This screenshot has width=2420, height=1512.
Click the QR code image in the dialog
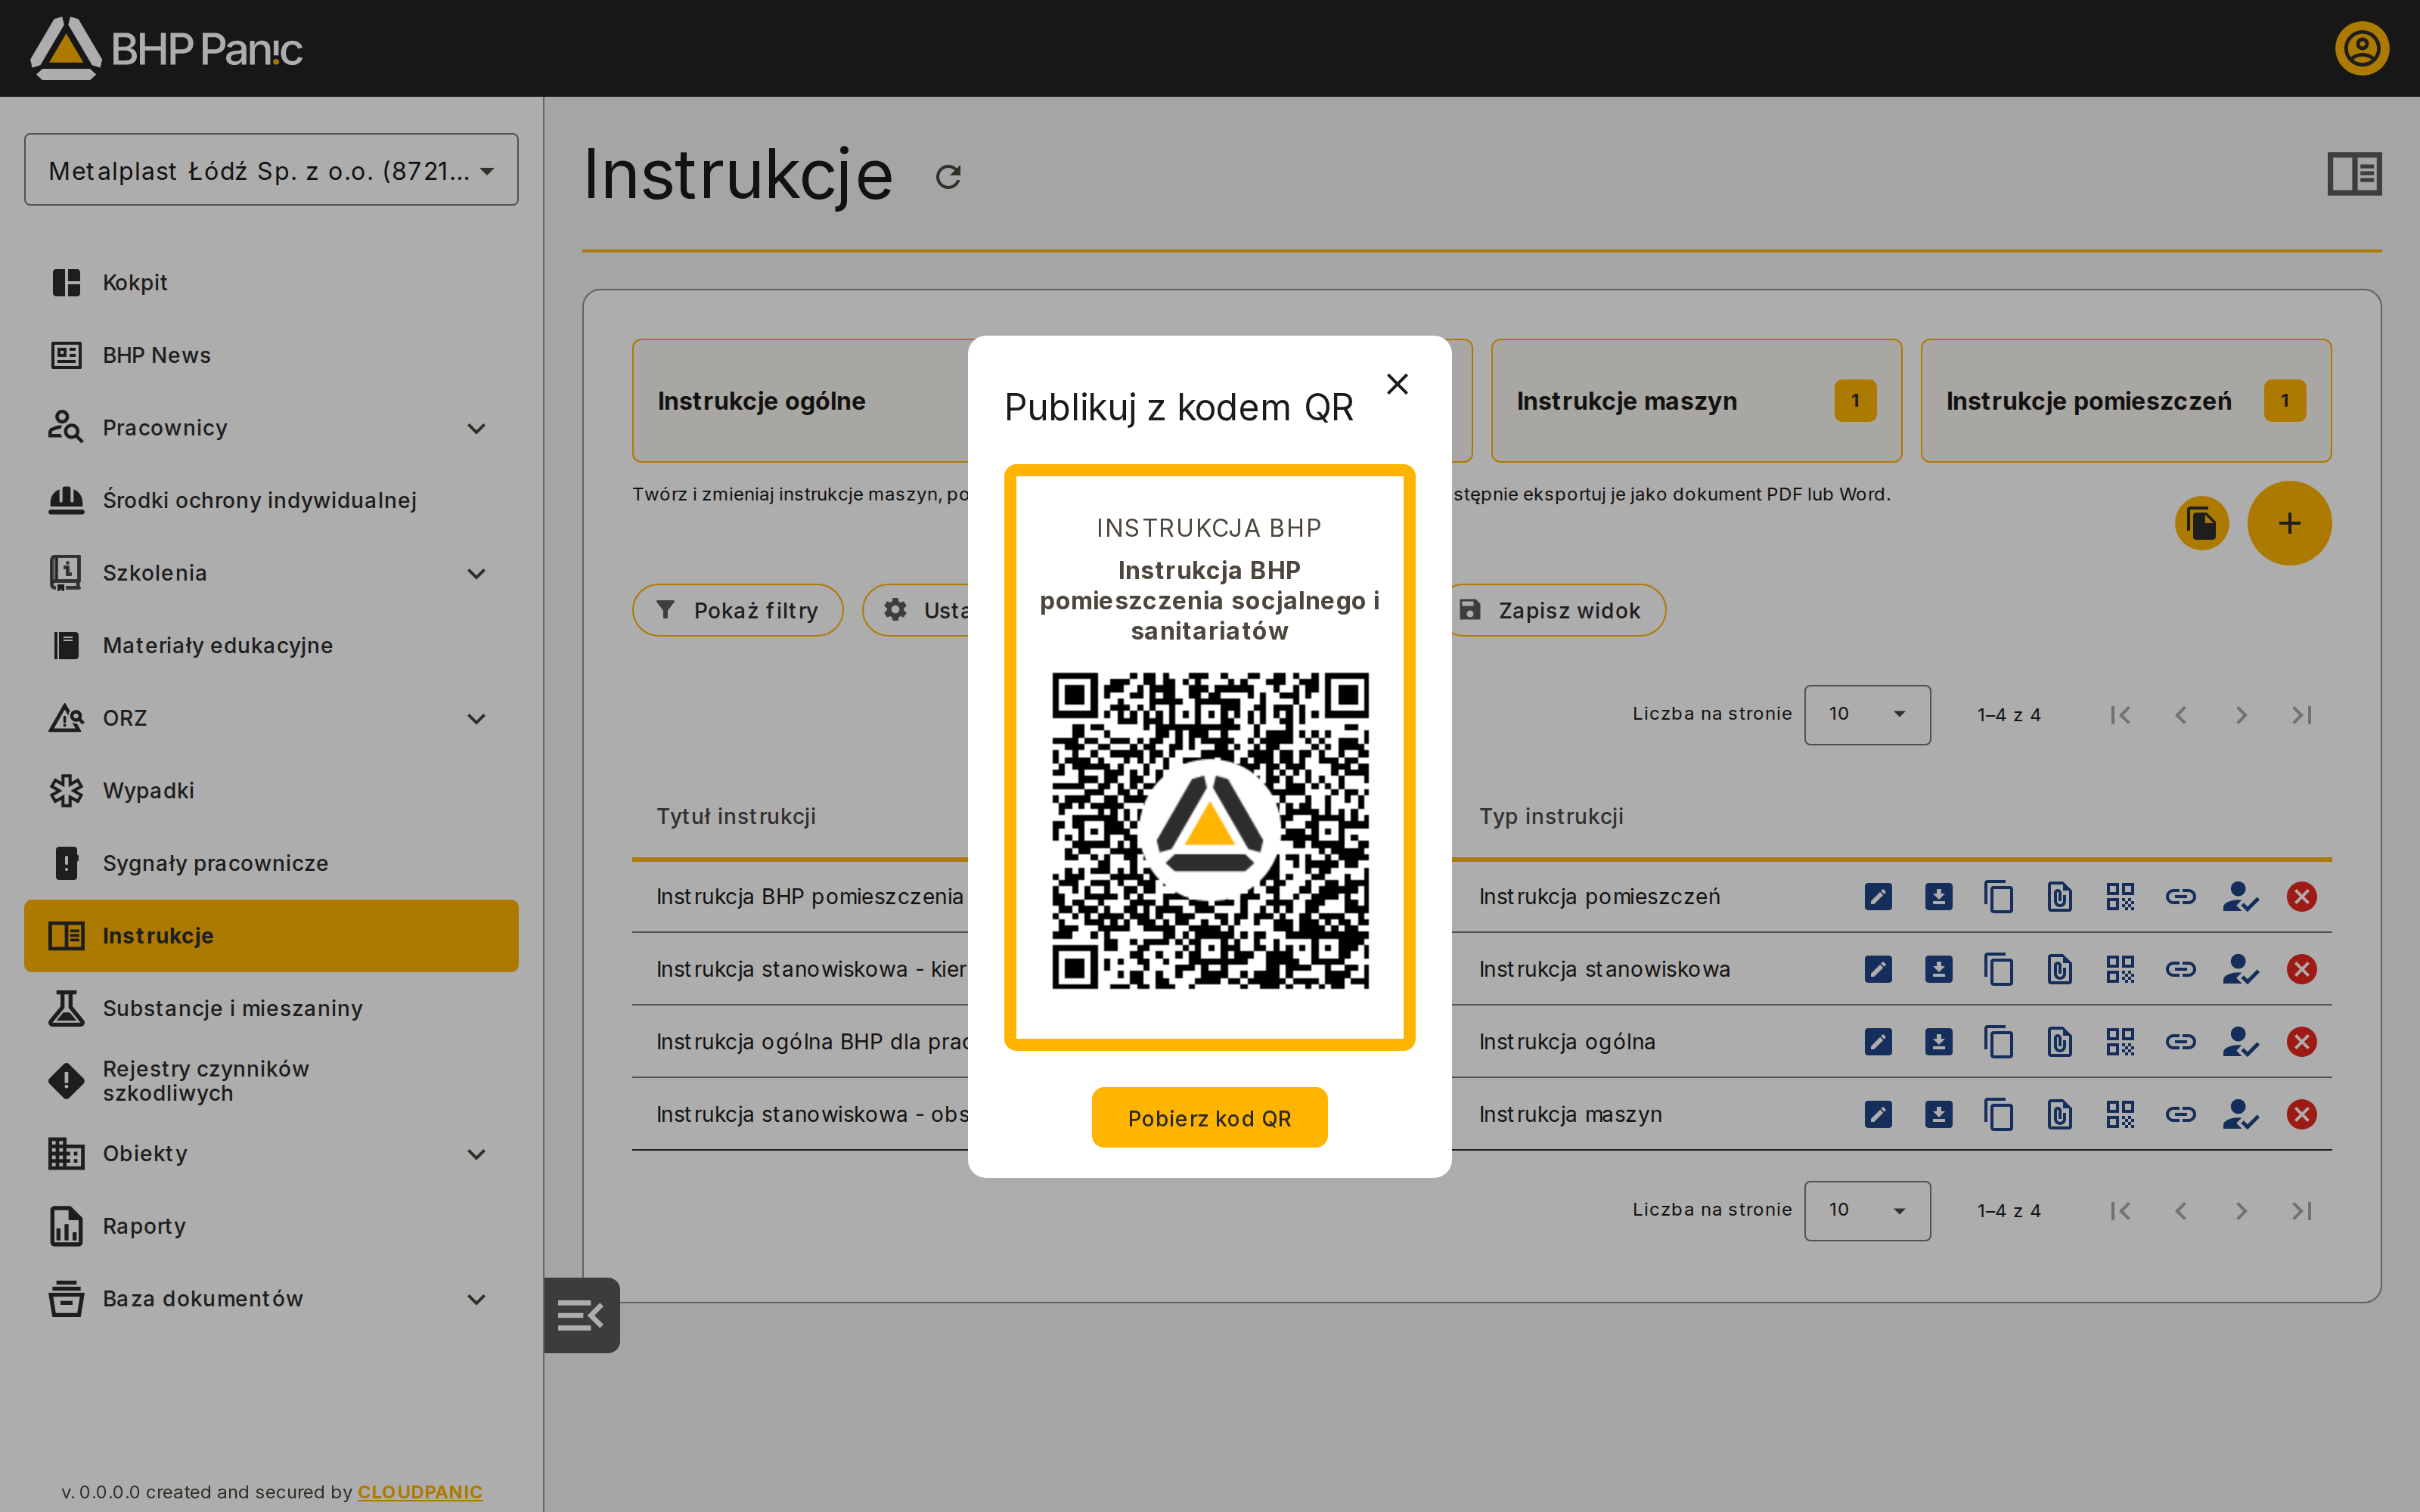tap(1210, 831)
